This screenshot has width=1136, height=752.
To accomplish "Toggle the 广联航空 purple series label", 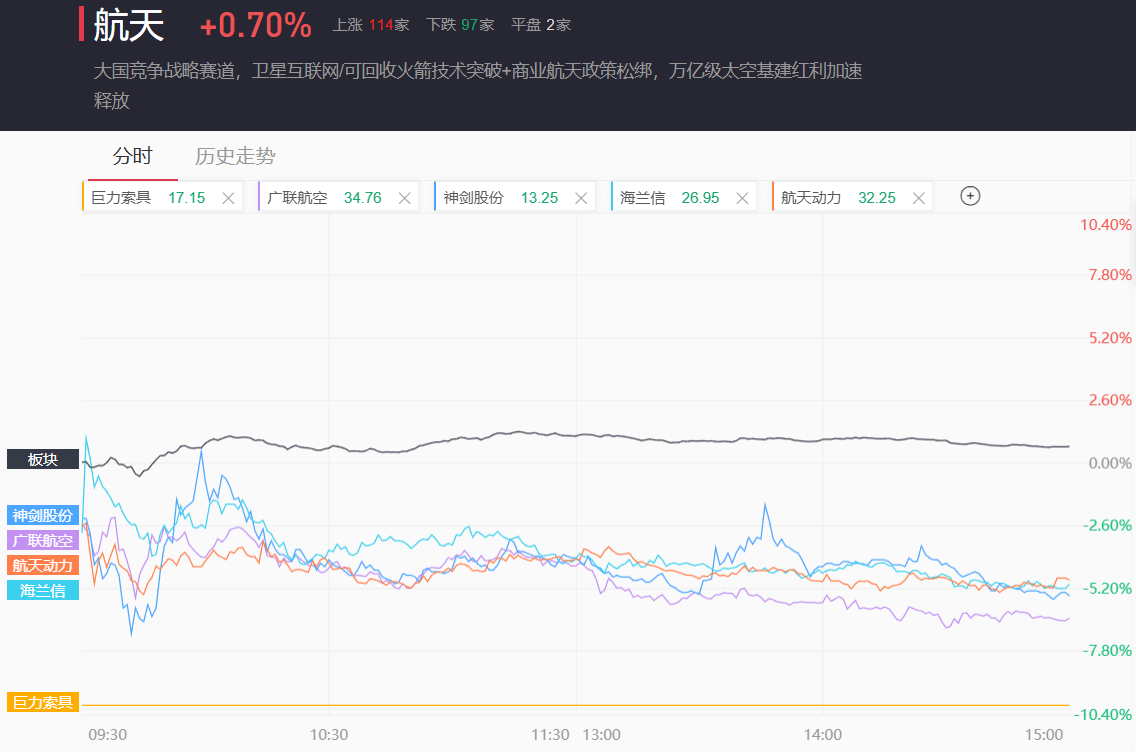I will (42, 540).
